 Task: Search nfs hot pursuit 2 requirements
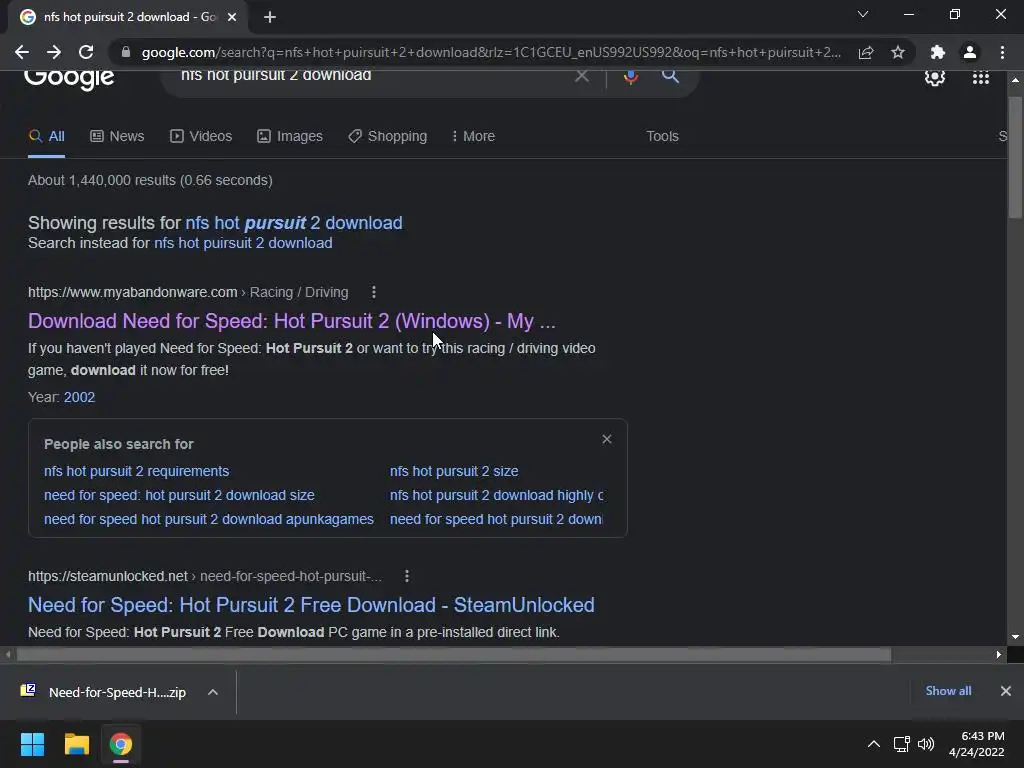pos(136,471)
